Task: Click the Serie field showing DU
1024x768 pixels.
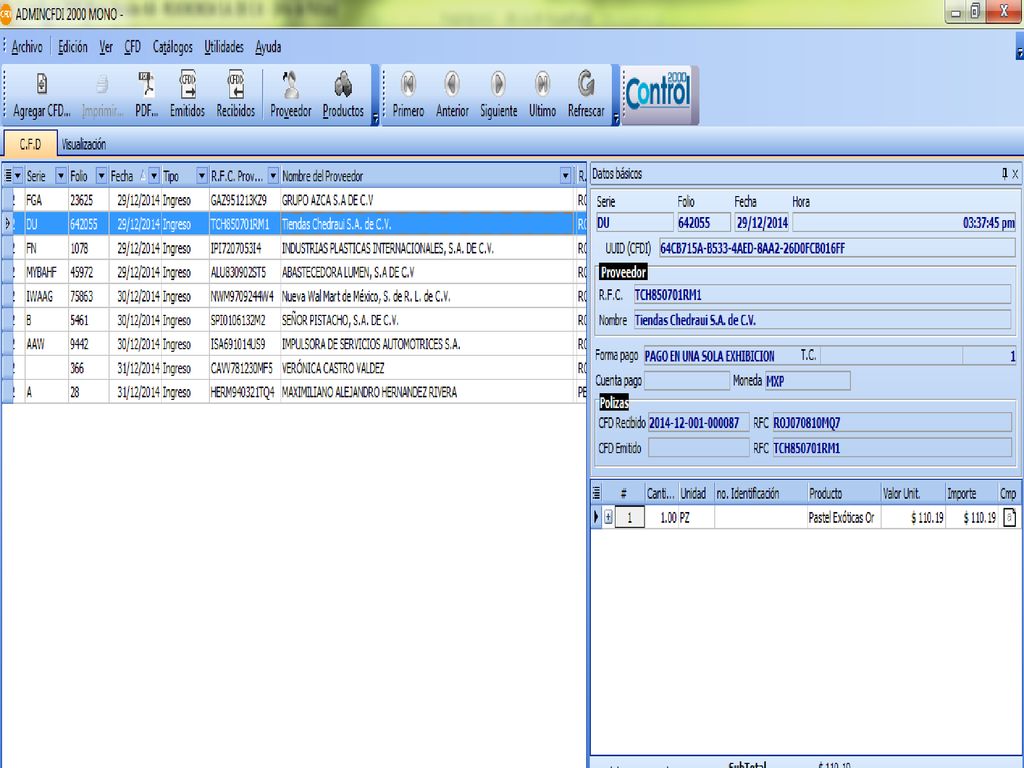Action: (634, 223)
